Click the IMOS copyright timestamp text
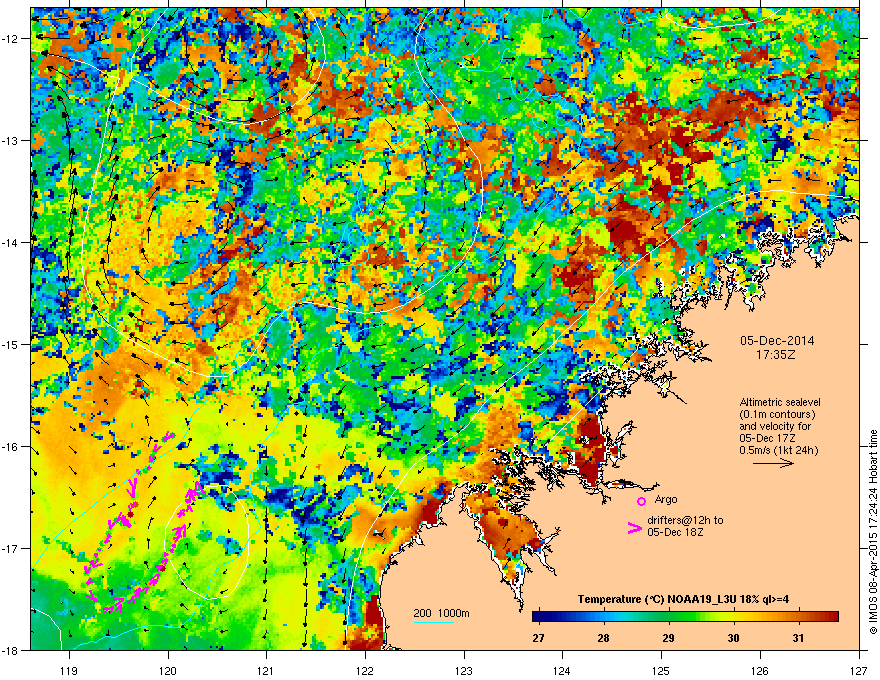This screenshot has width=880, height=680. pyautogui.click(x=873, y=532)
